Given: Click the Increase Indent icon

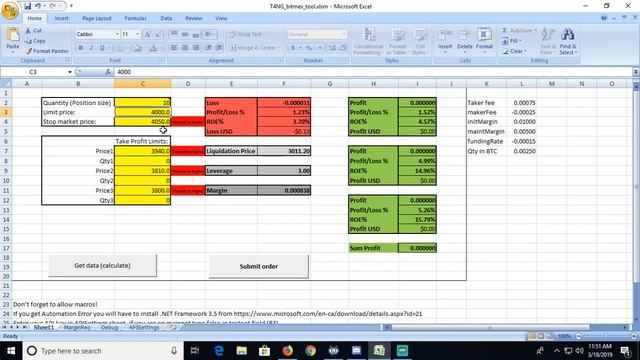Looking at the screenshot, I should (219, 48).
